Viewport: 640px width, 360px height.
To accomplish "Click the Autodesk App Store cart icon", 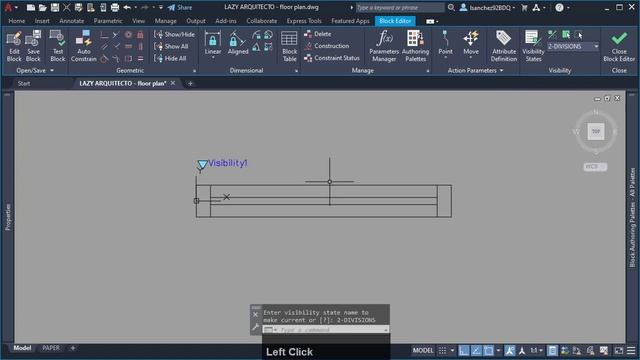I will [524, 7].
